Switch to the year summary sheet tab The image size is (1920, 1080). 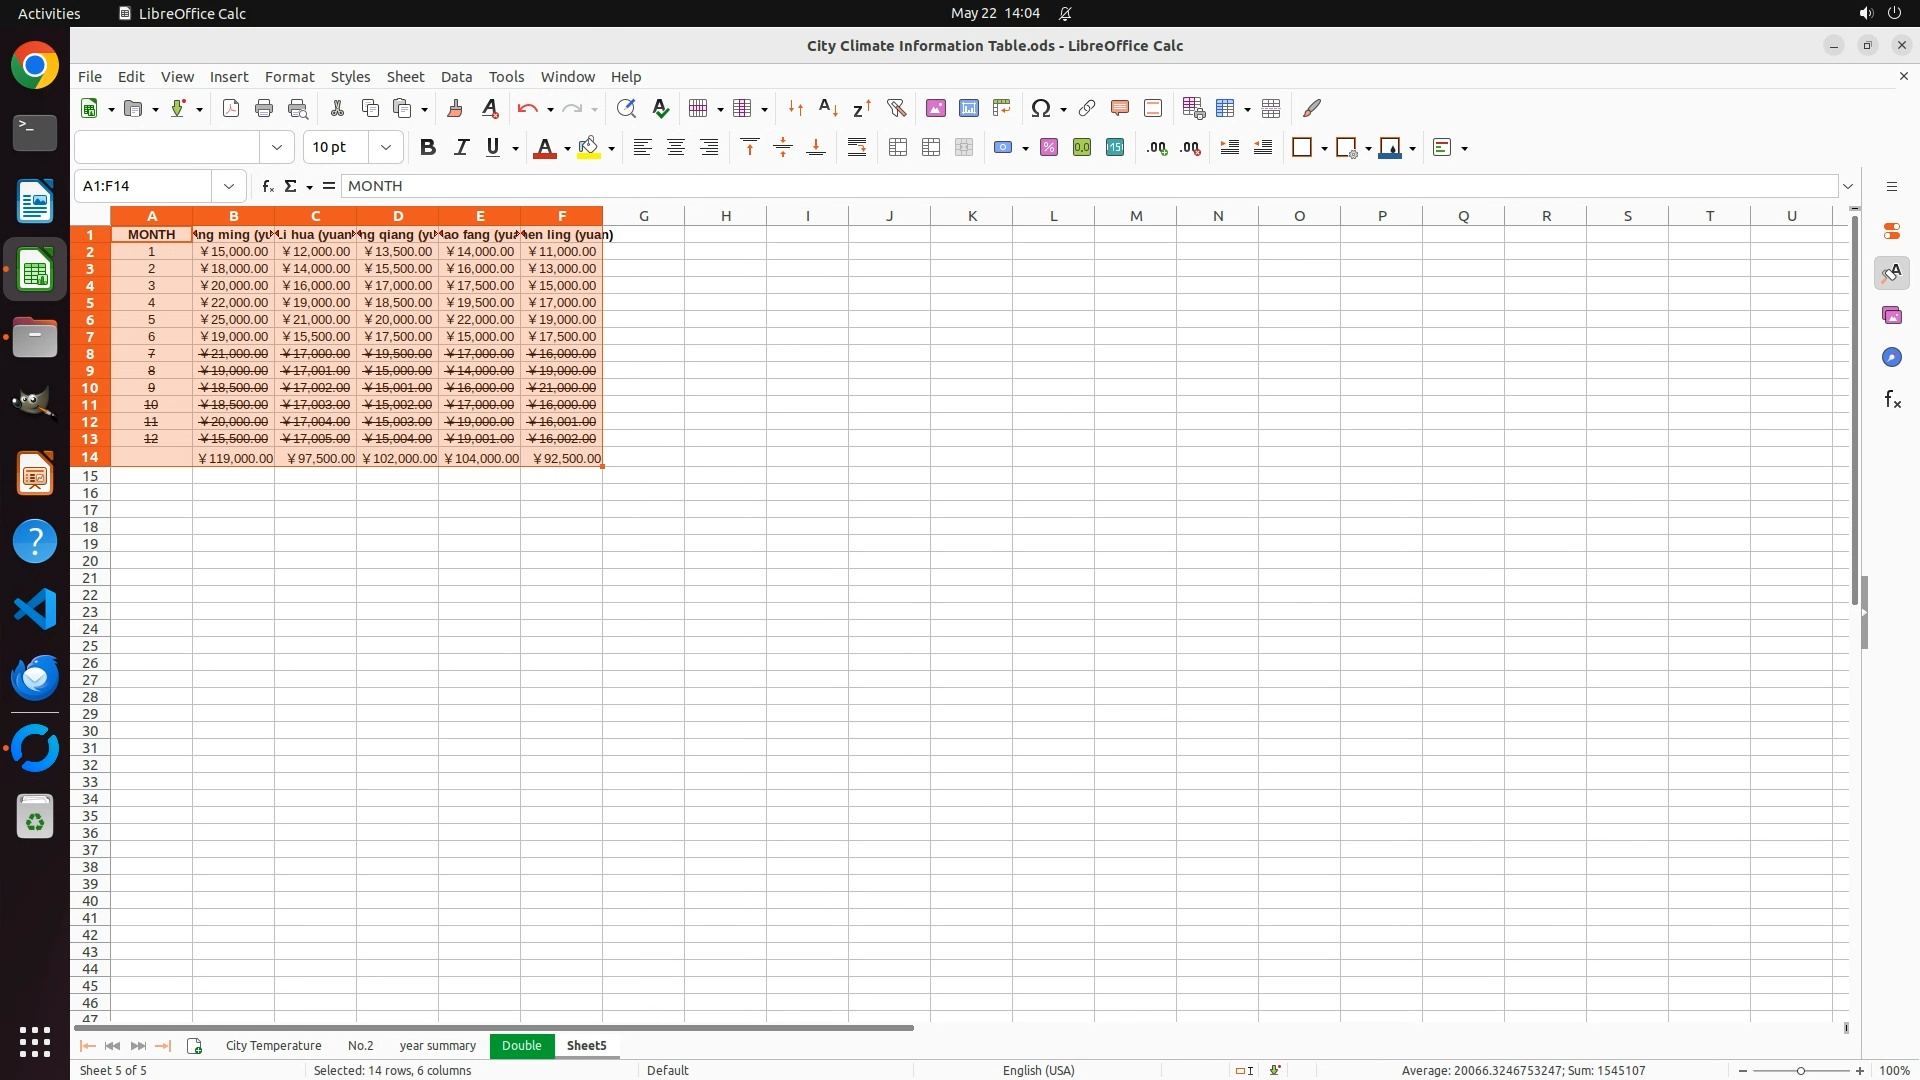click(x=437, y=1045)
